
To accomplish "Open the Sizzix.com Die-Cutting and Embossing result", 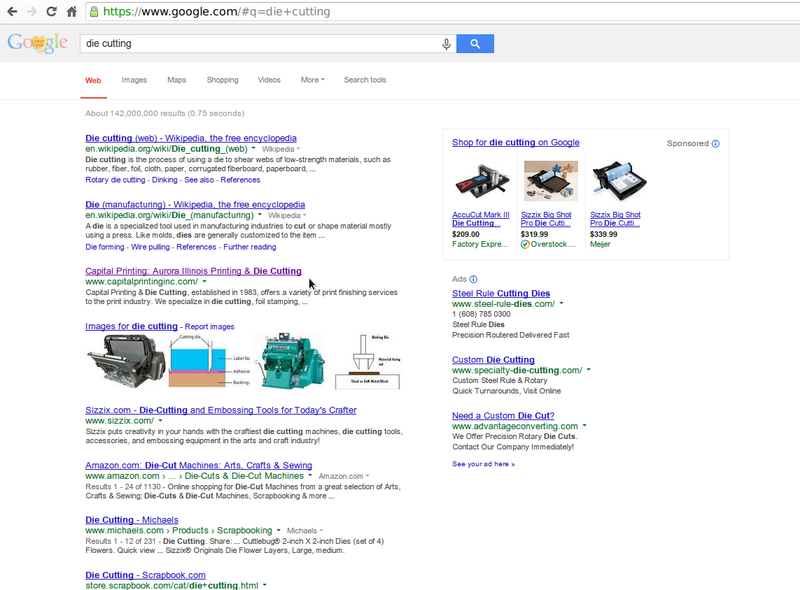I will [221, 410].
